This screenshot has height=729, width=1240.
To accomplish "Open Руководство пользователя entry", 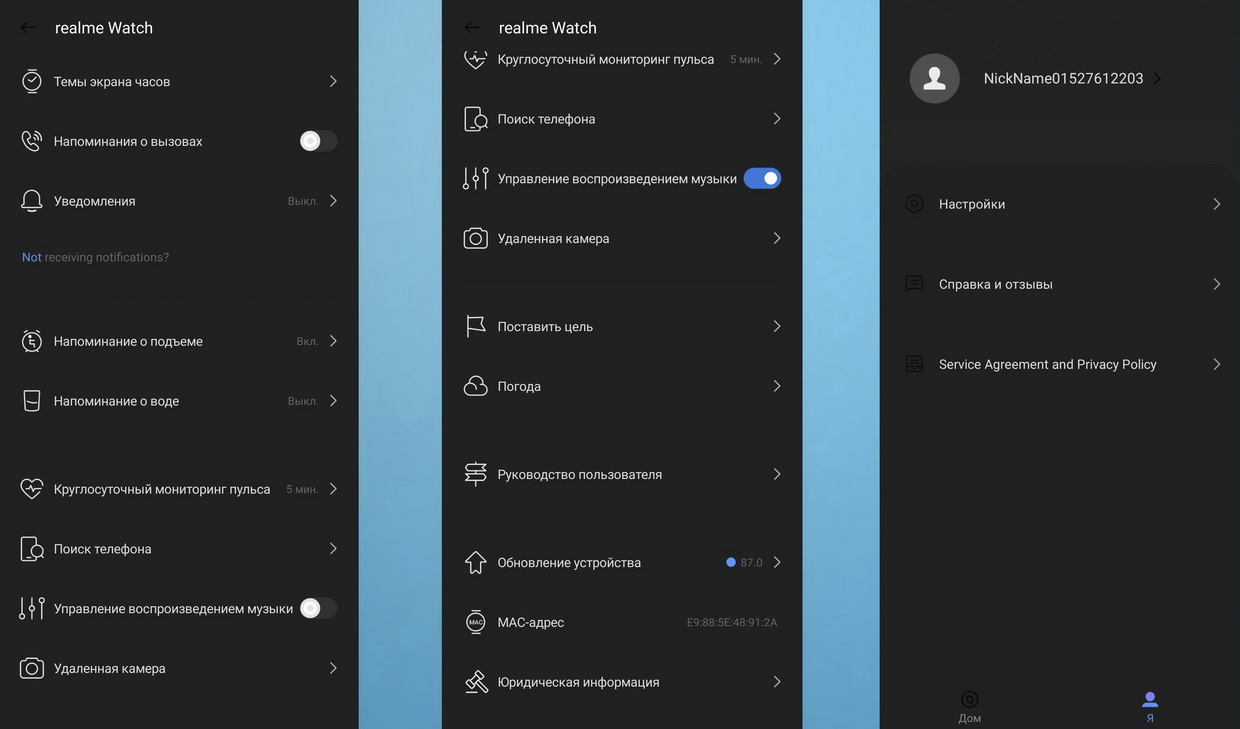I will tap(622, 474).
